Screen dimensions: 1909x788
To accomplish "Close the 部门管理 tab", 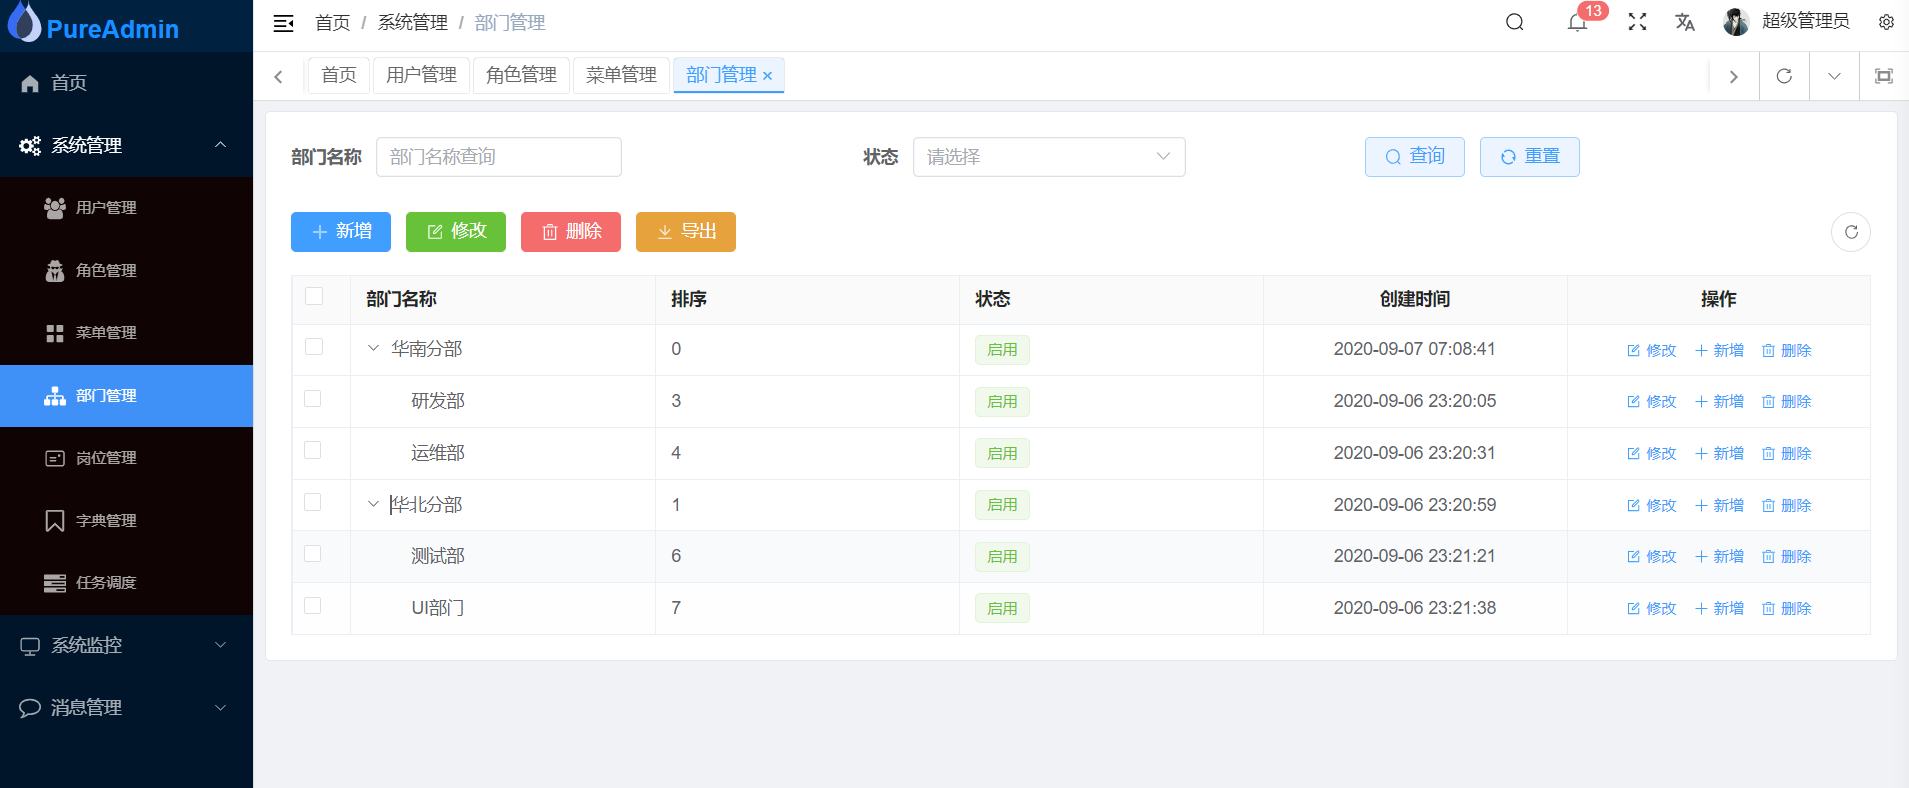I will [767, 76].
